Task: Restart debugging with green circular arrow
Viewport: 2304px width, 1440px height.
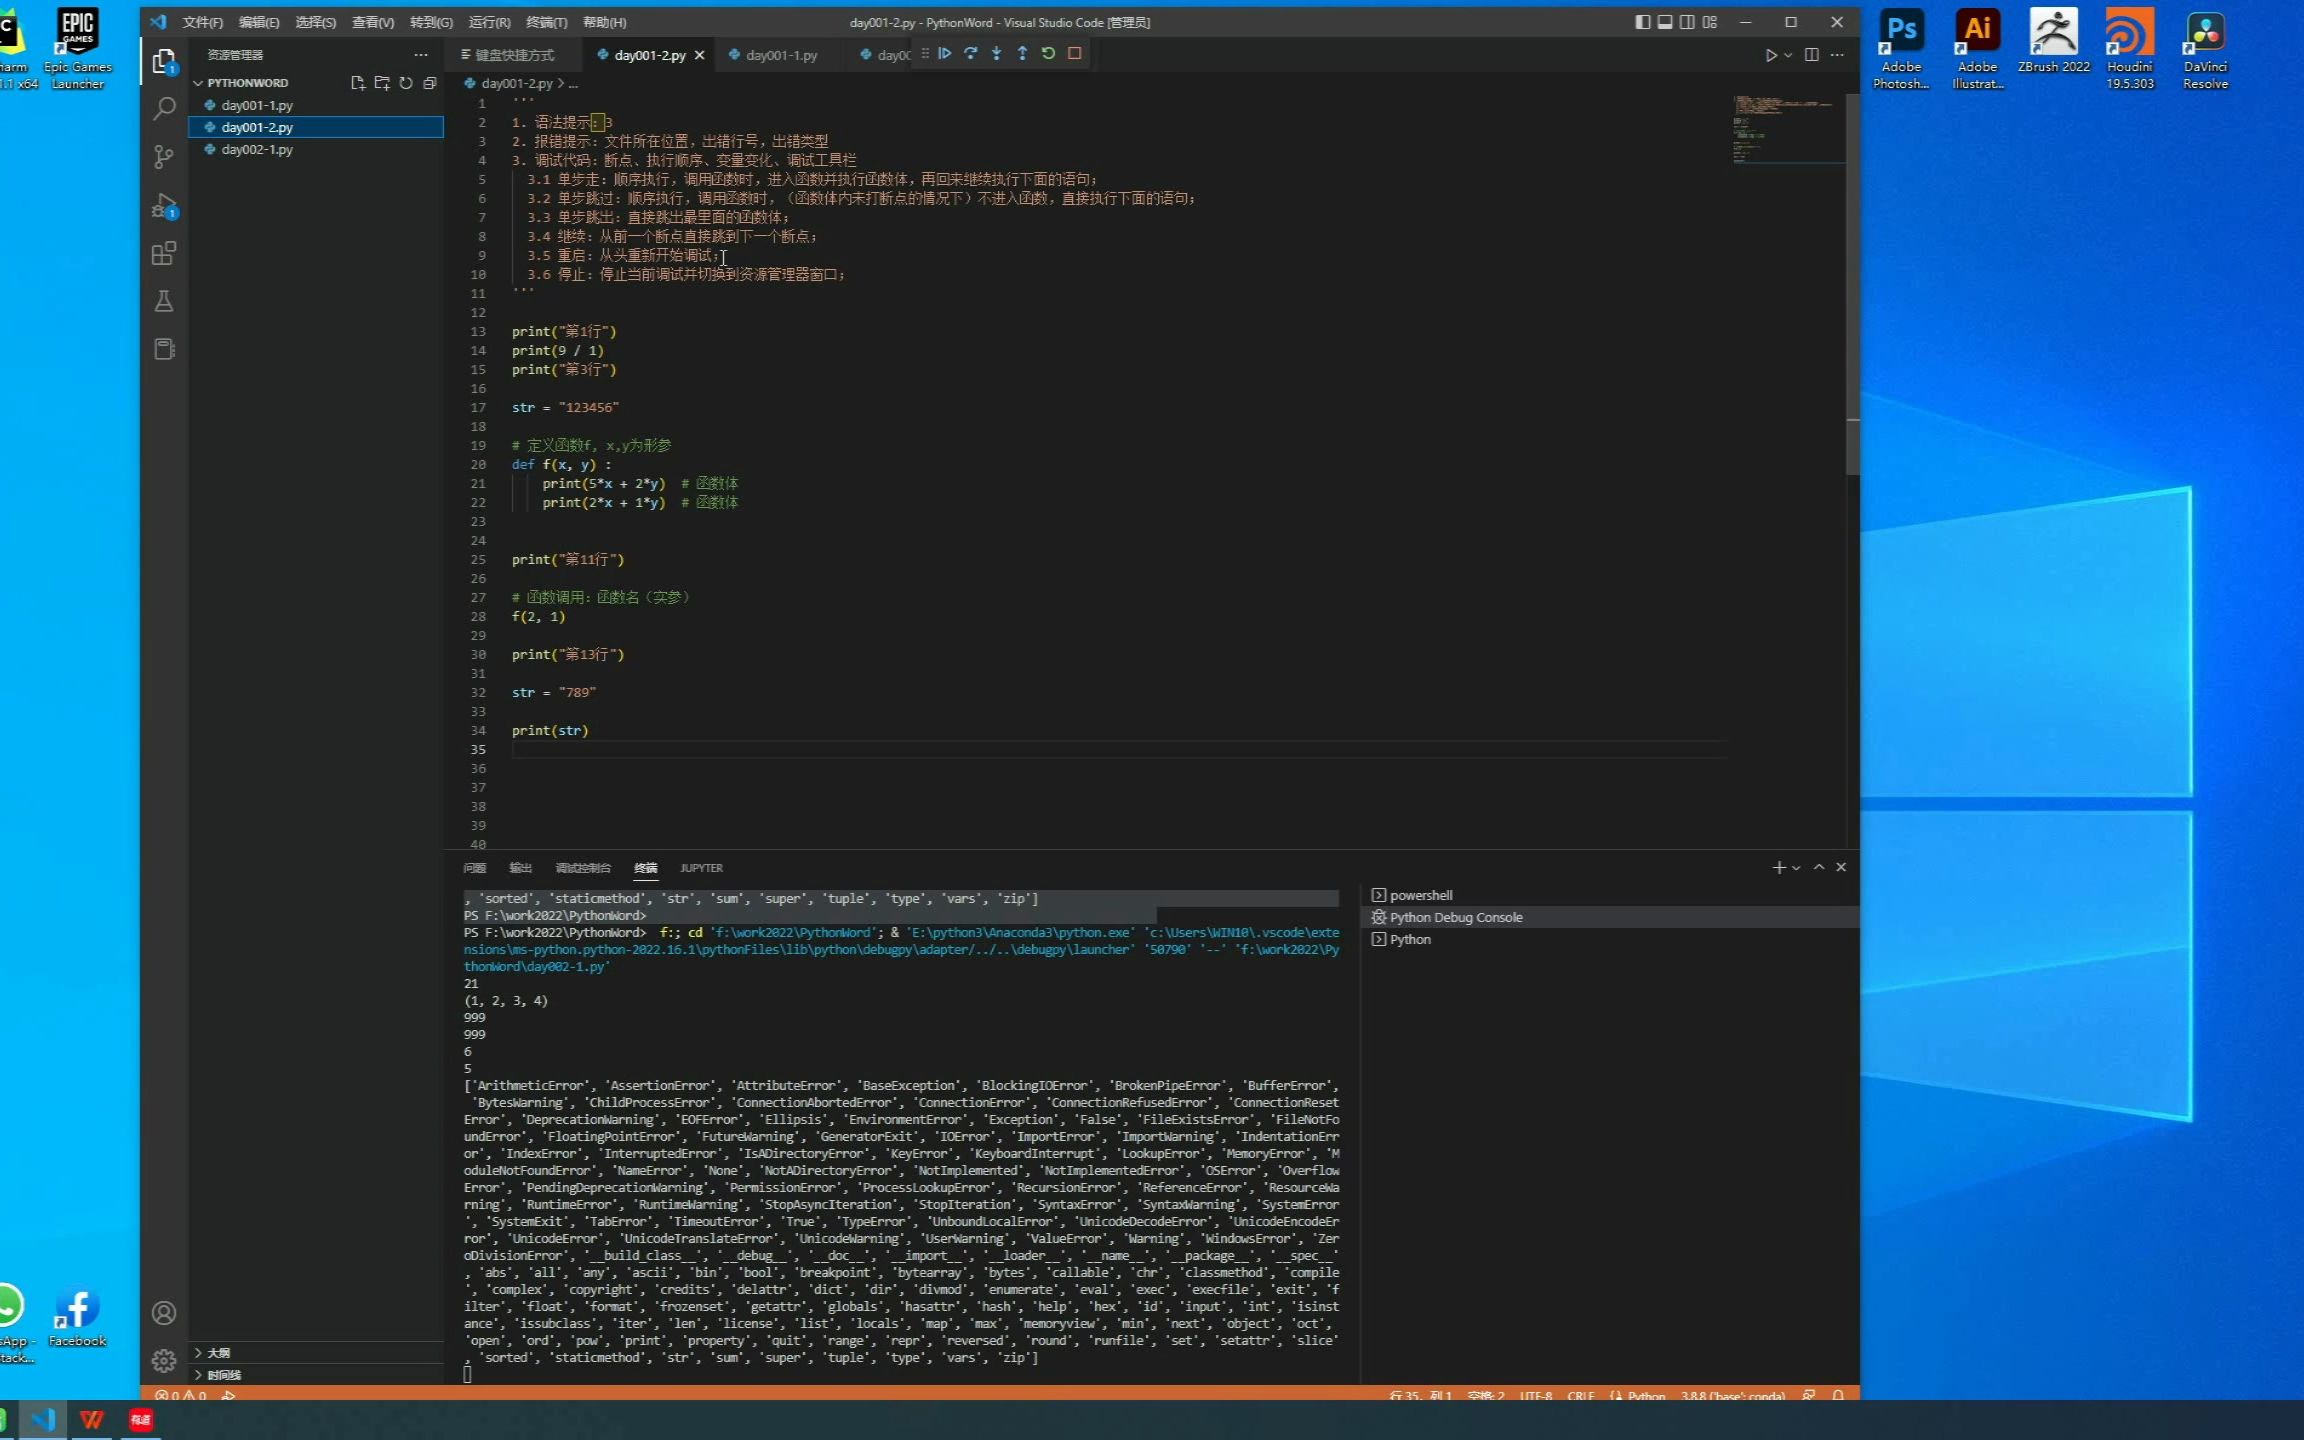Action: pyautogui.click(x=1048, y=54)
